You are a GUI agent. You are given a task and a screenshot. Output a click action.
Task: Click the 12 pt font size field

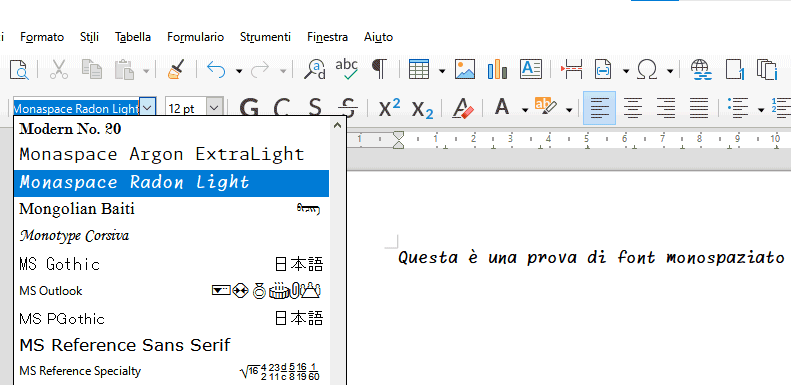tap(186, 108)
